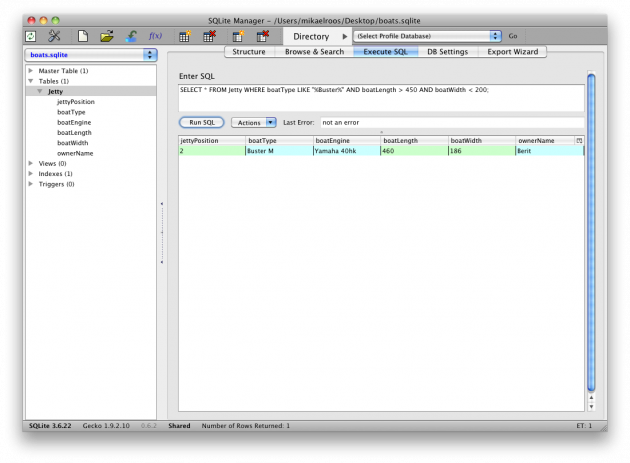Select the boatLength column in tree
This screenshot has width=630, height=463.
click(x=74, y=133)
